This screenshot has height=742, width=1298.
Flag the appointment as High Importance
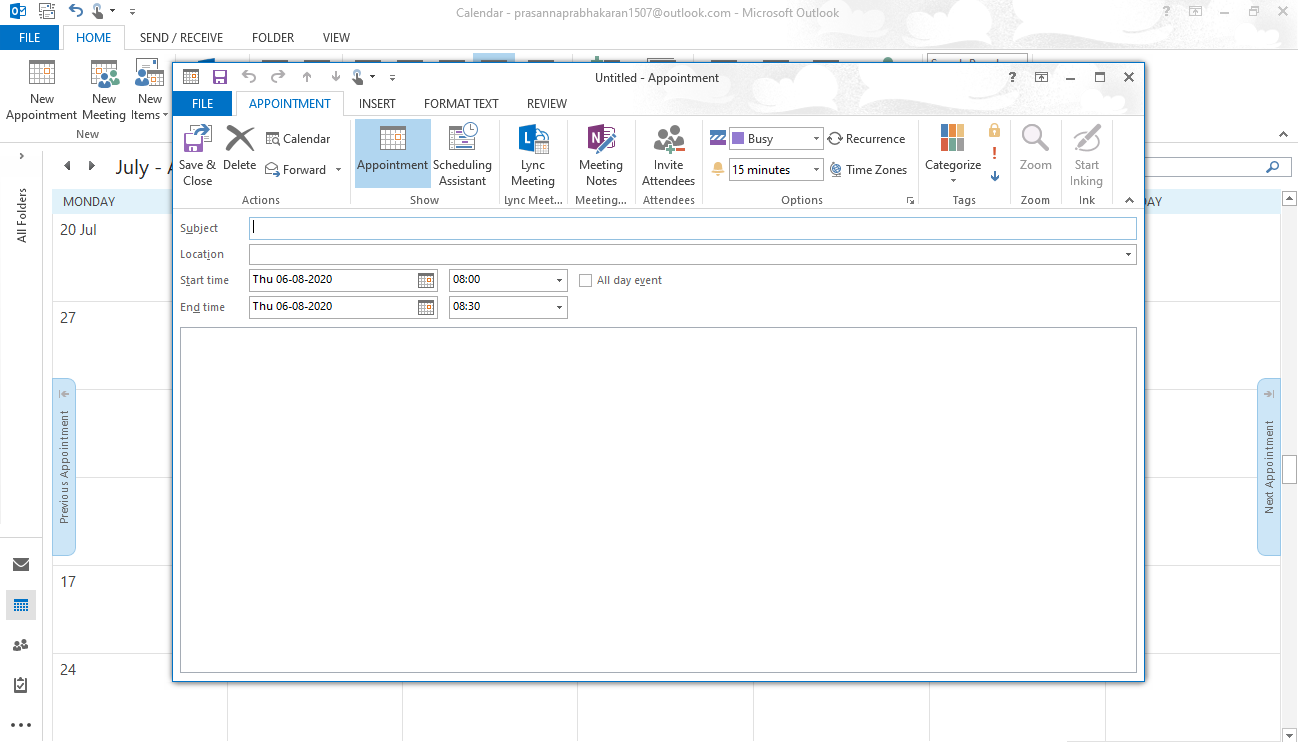tap(993, 153)
